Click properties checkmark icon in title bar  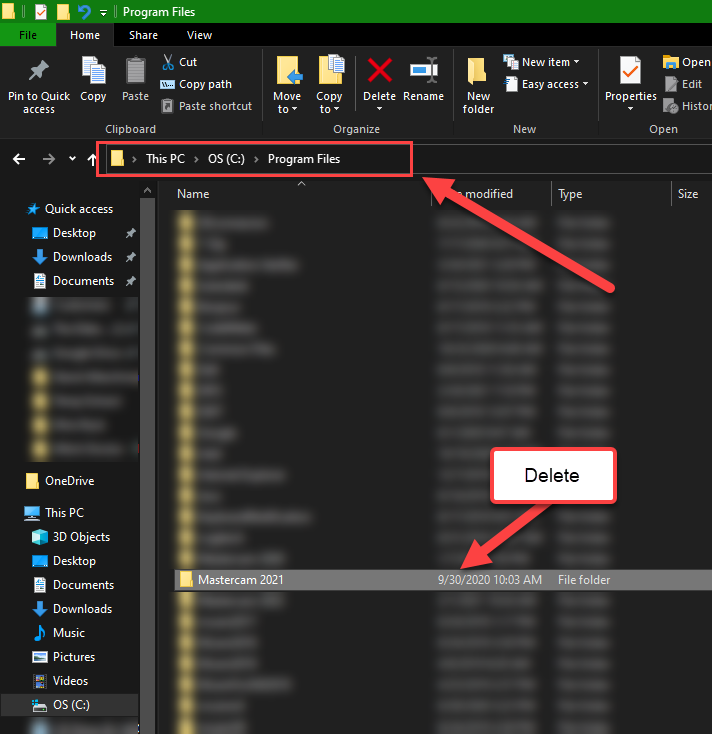[41, 12]
